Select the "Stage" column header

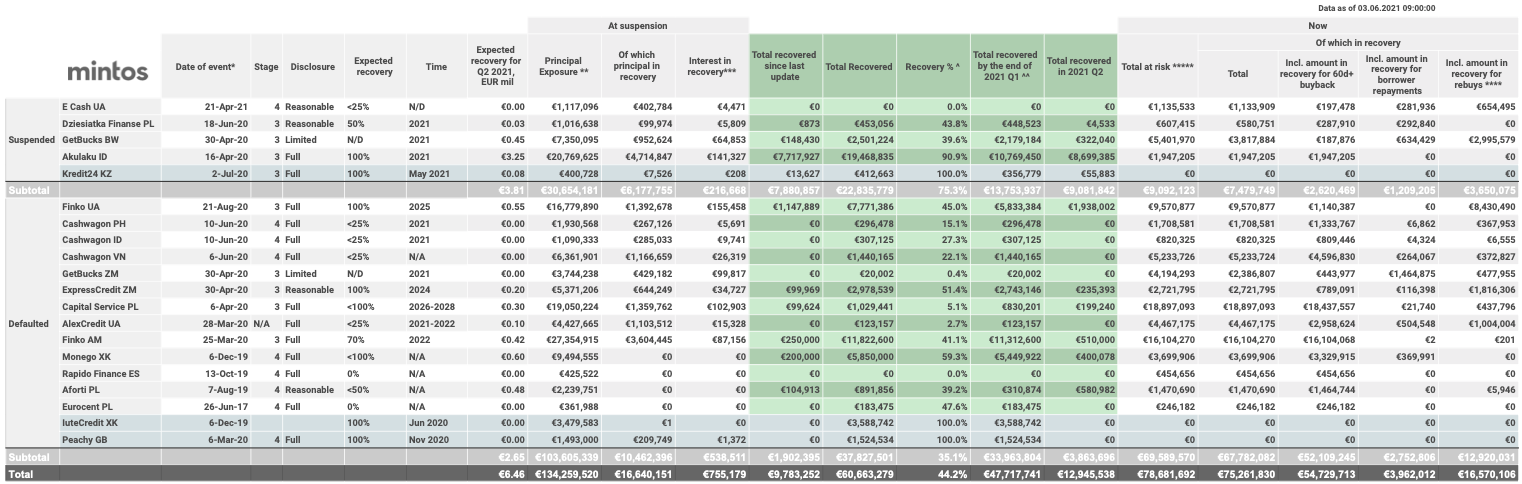[x=266, y=66]
